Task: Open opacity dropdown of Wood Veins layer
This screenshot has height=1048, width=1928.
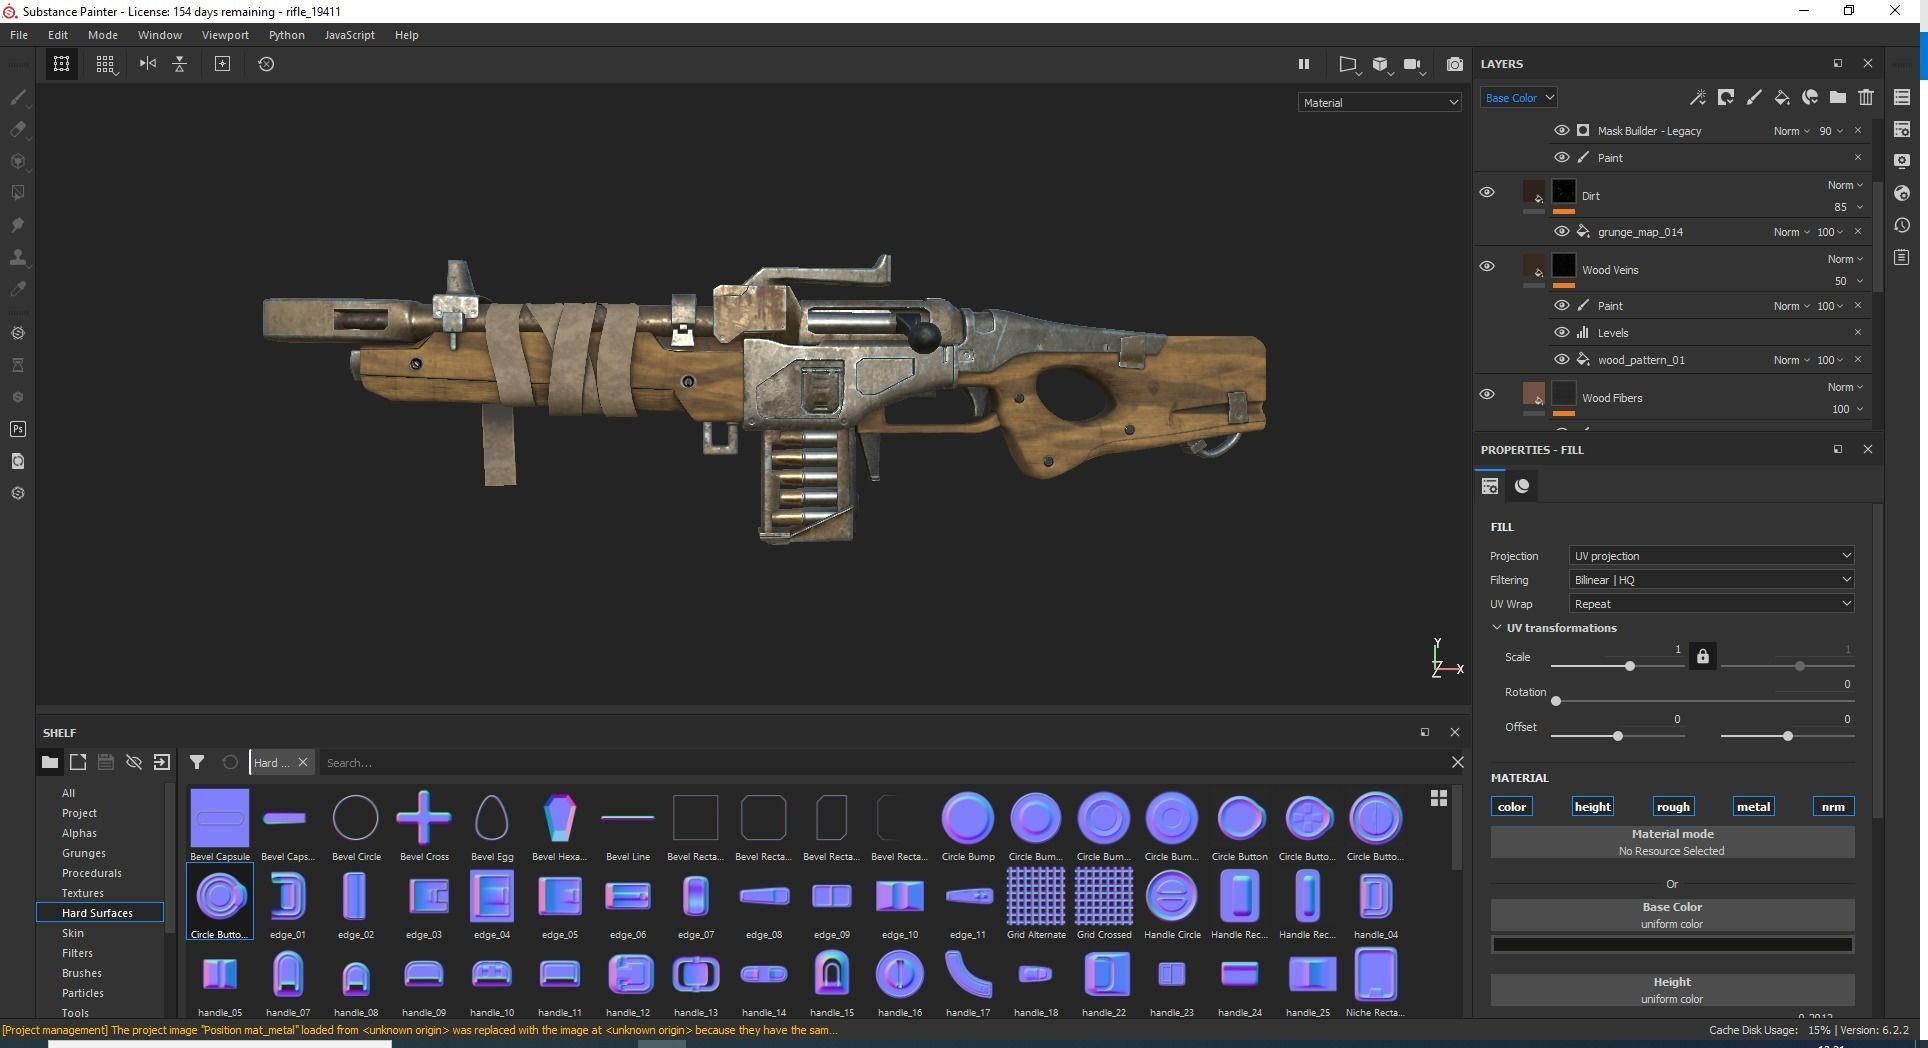Action: coord(1848,281)
